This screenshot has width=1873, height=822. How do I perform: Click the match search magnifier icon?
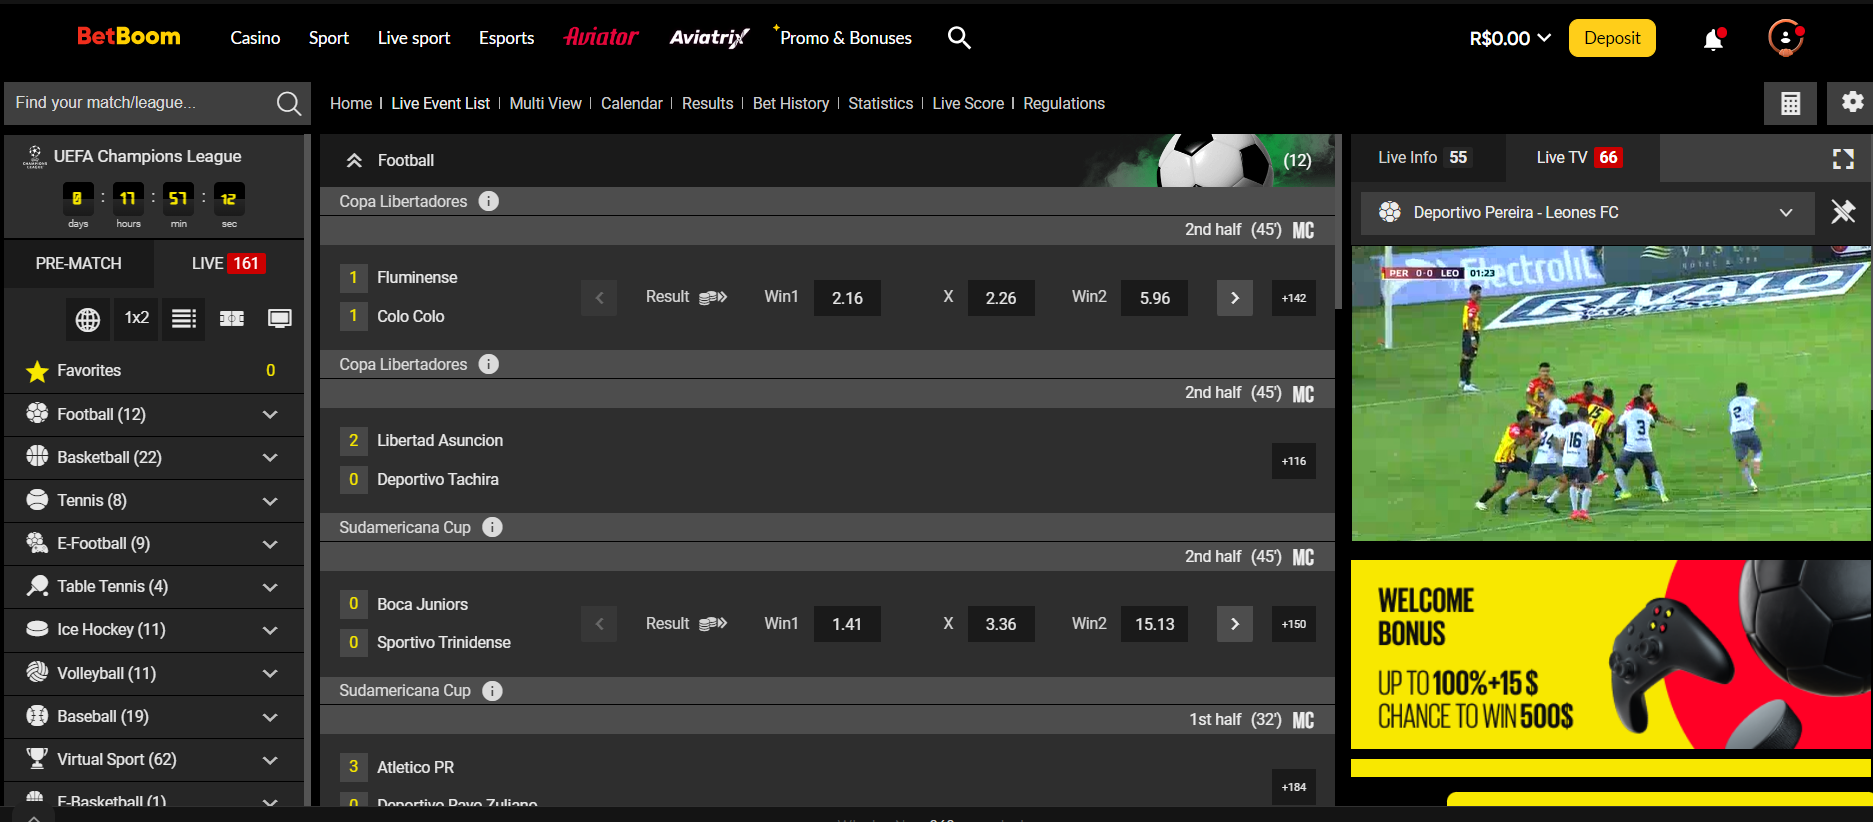(x=288, y=103)
